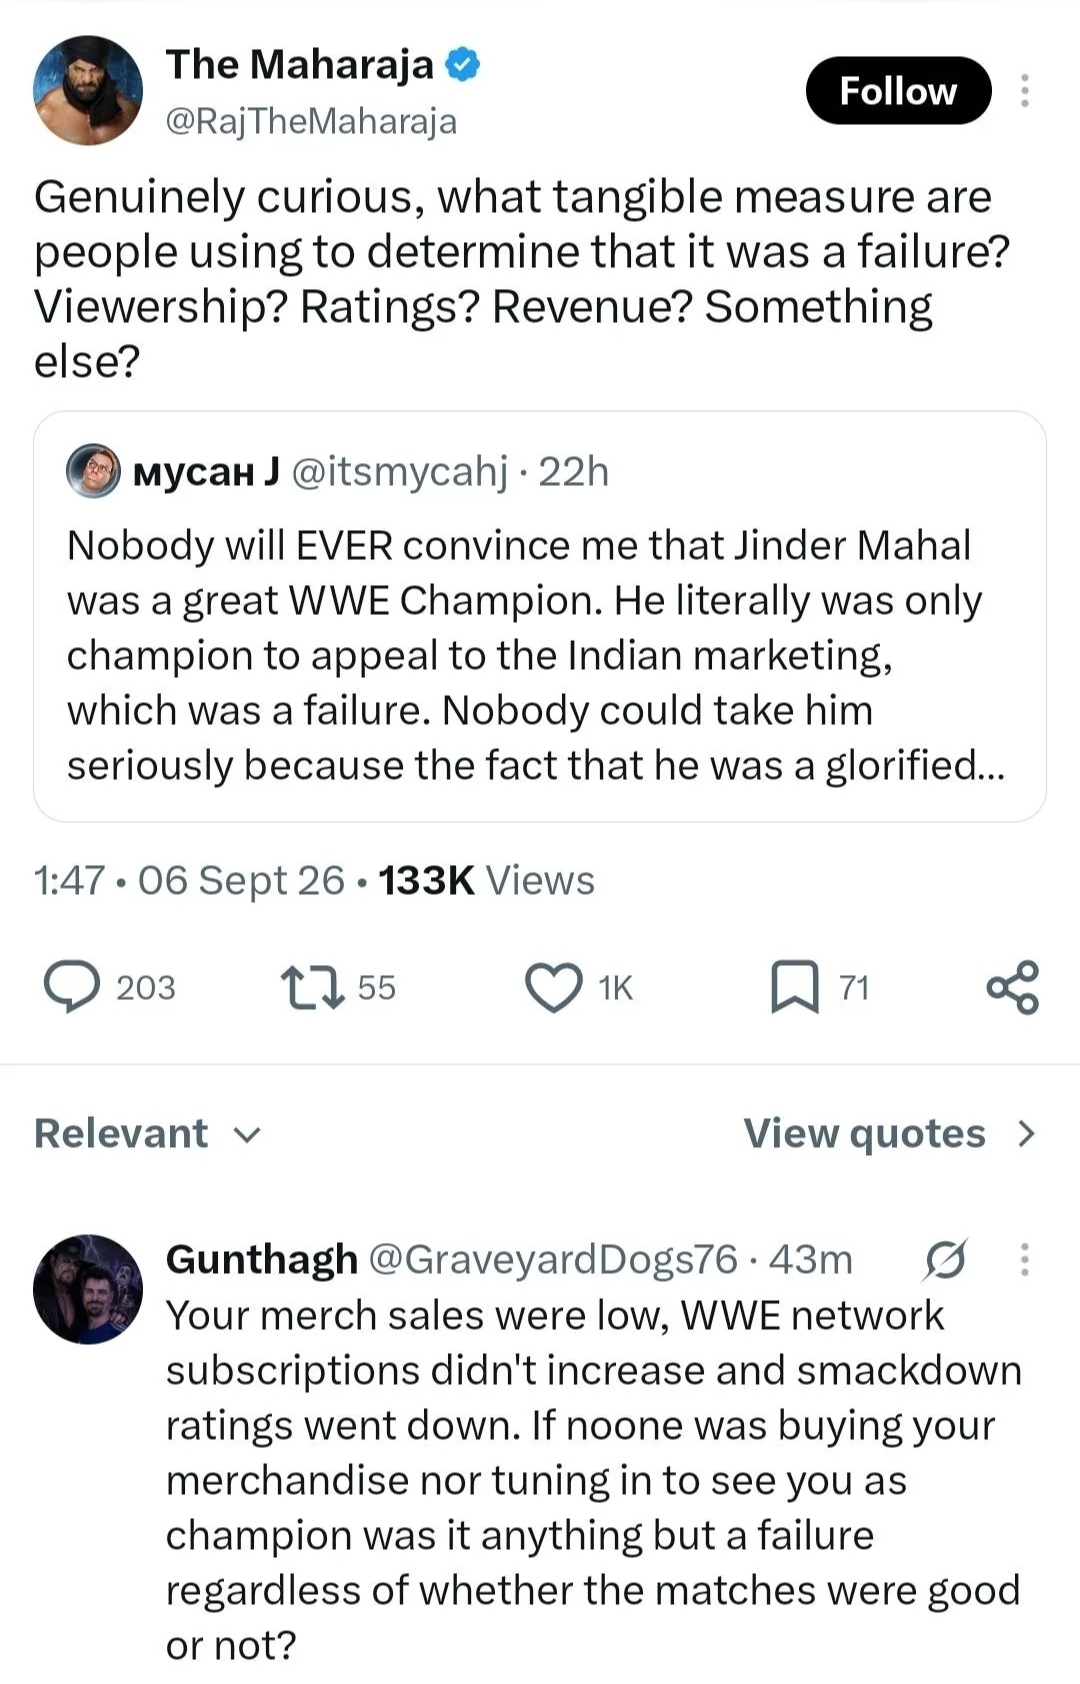Open the quoted tweet by @itsmycahj

coord(540,616)
